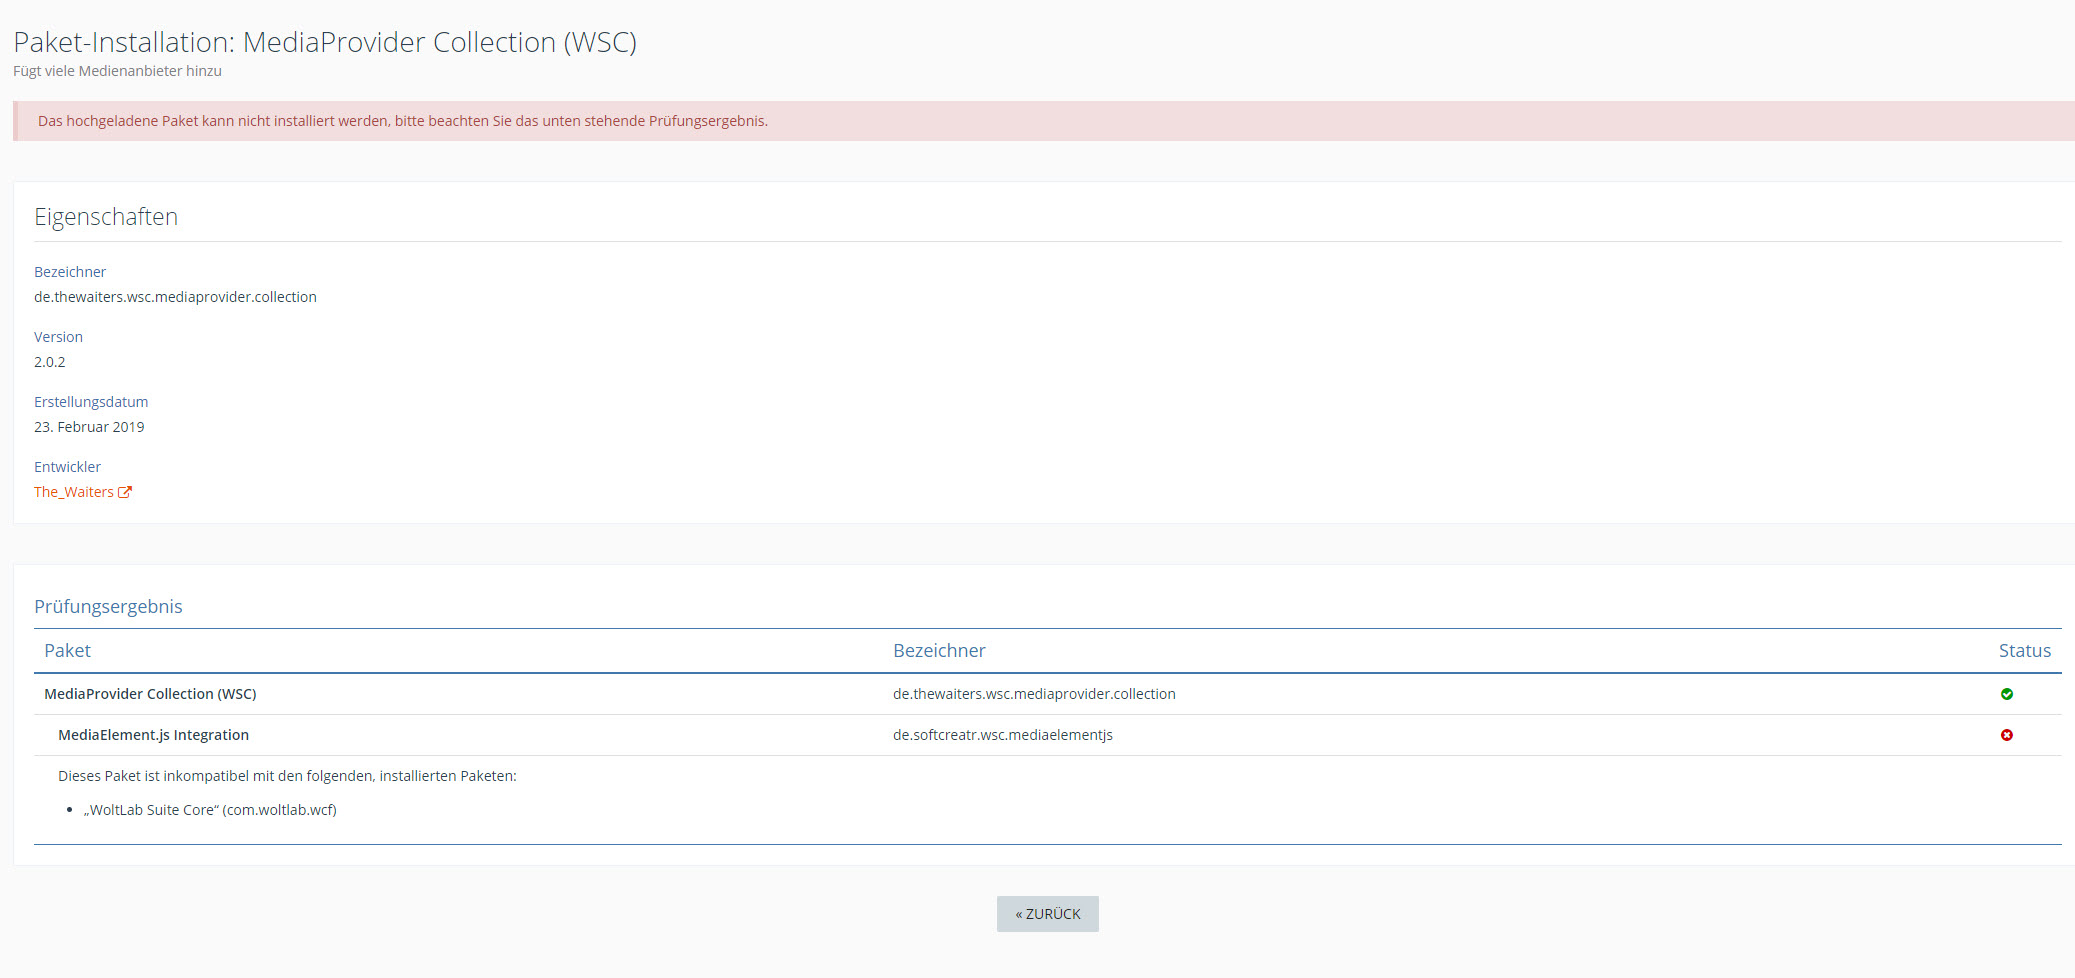Screen dimensions: 2075x978
Task: Click the WoltLab Suite Core list entry
Action: pyautogui.click(x=210, y=810)
